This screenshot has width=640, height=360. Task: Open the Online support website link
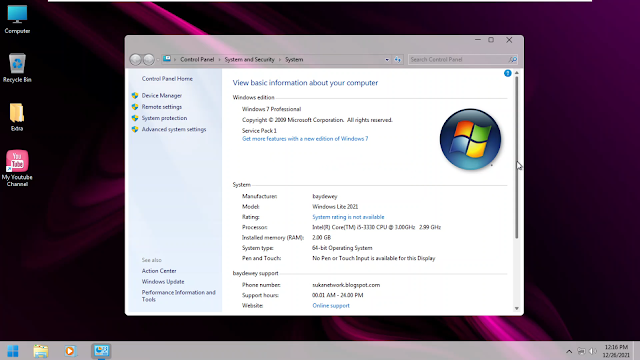(331, 306)
